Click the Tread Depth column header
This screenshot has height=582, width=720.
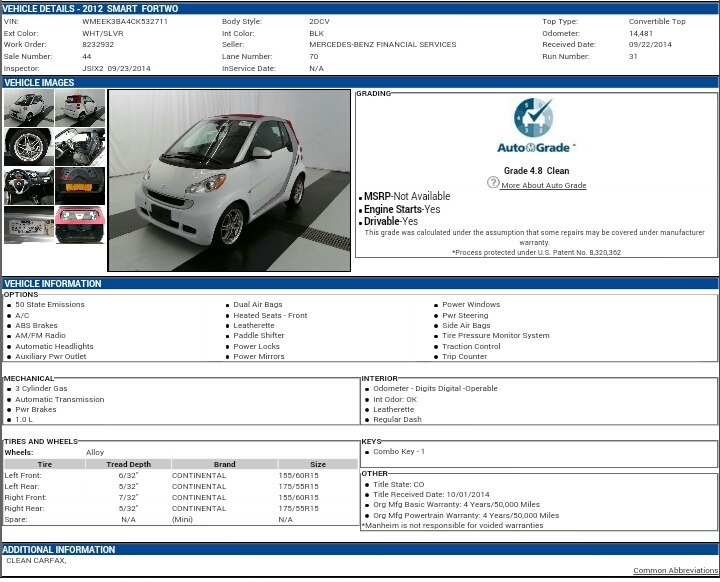128,464
